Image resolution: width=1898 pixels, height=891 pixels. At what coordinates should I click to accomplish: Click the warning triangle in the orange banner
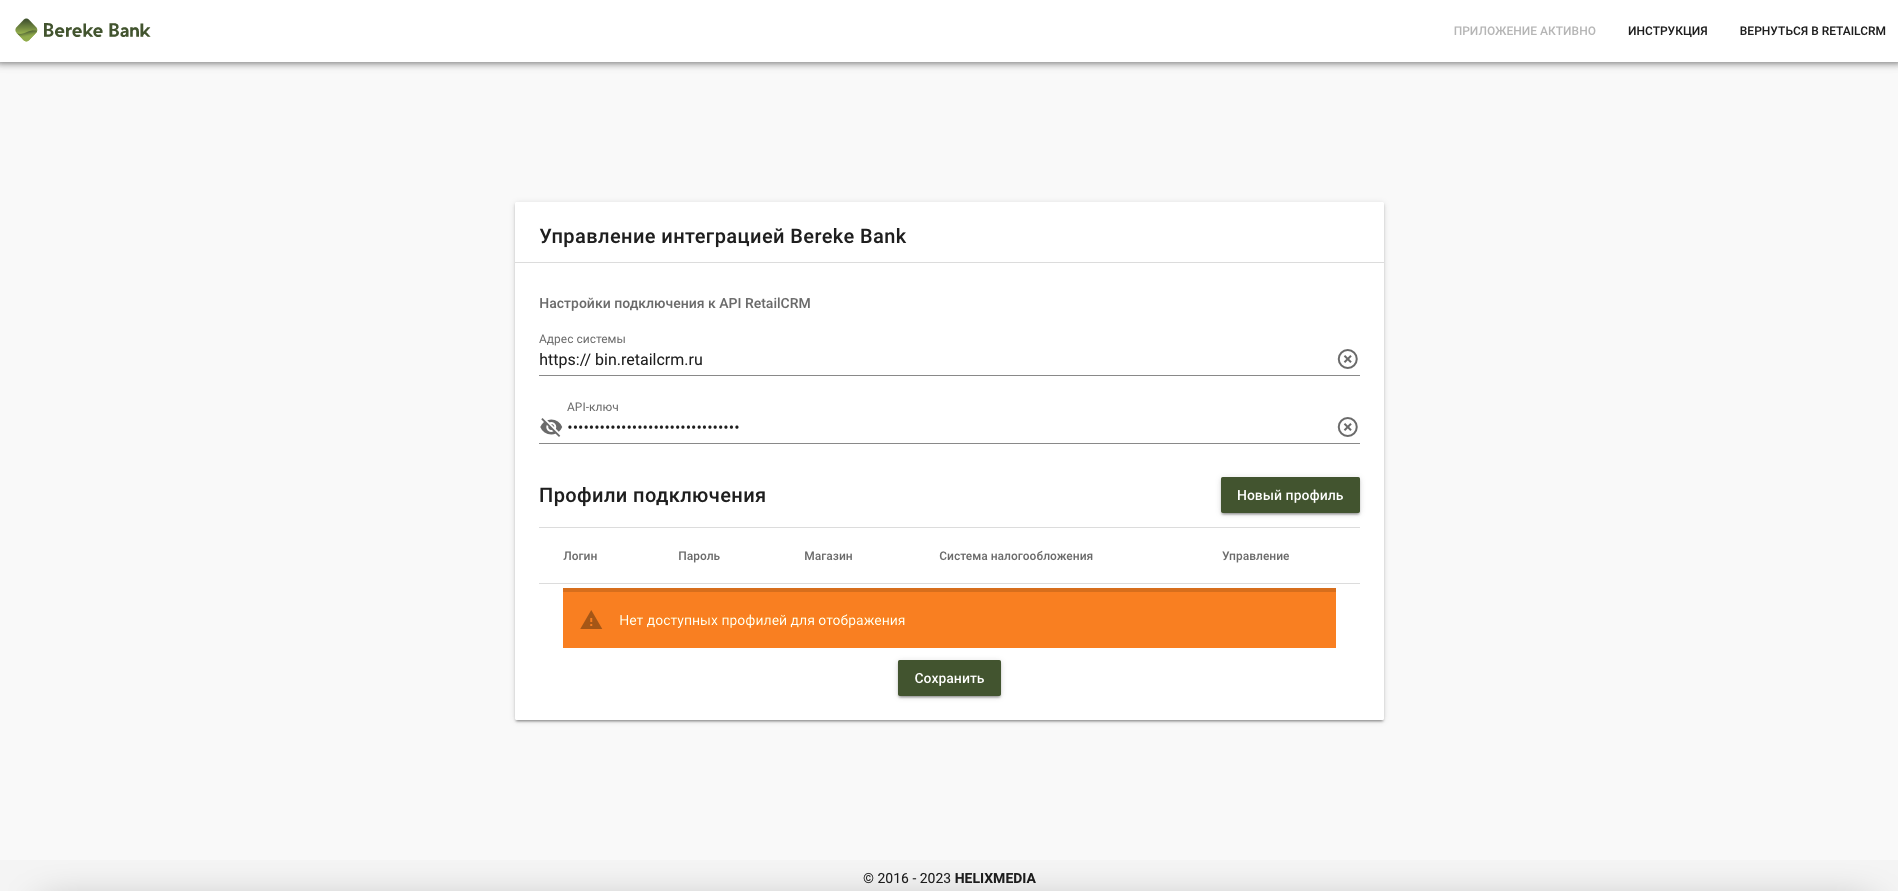(x=592, y=620)
